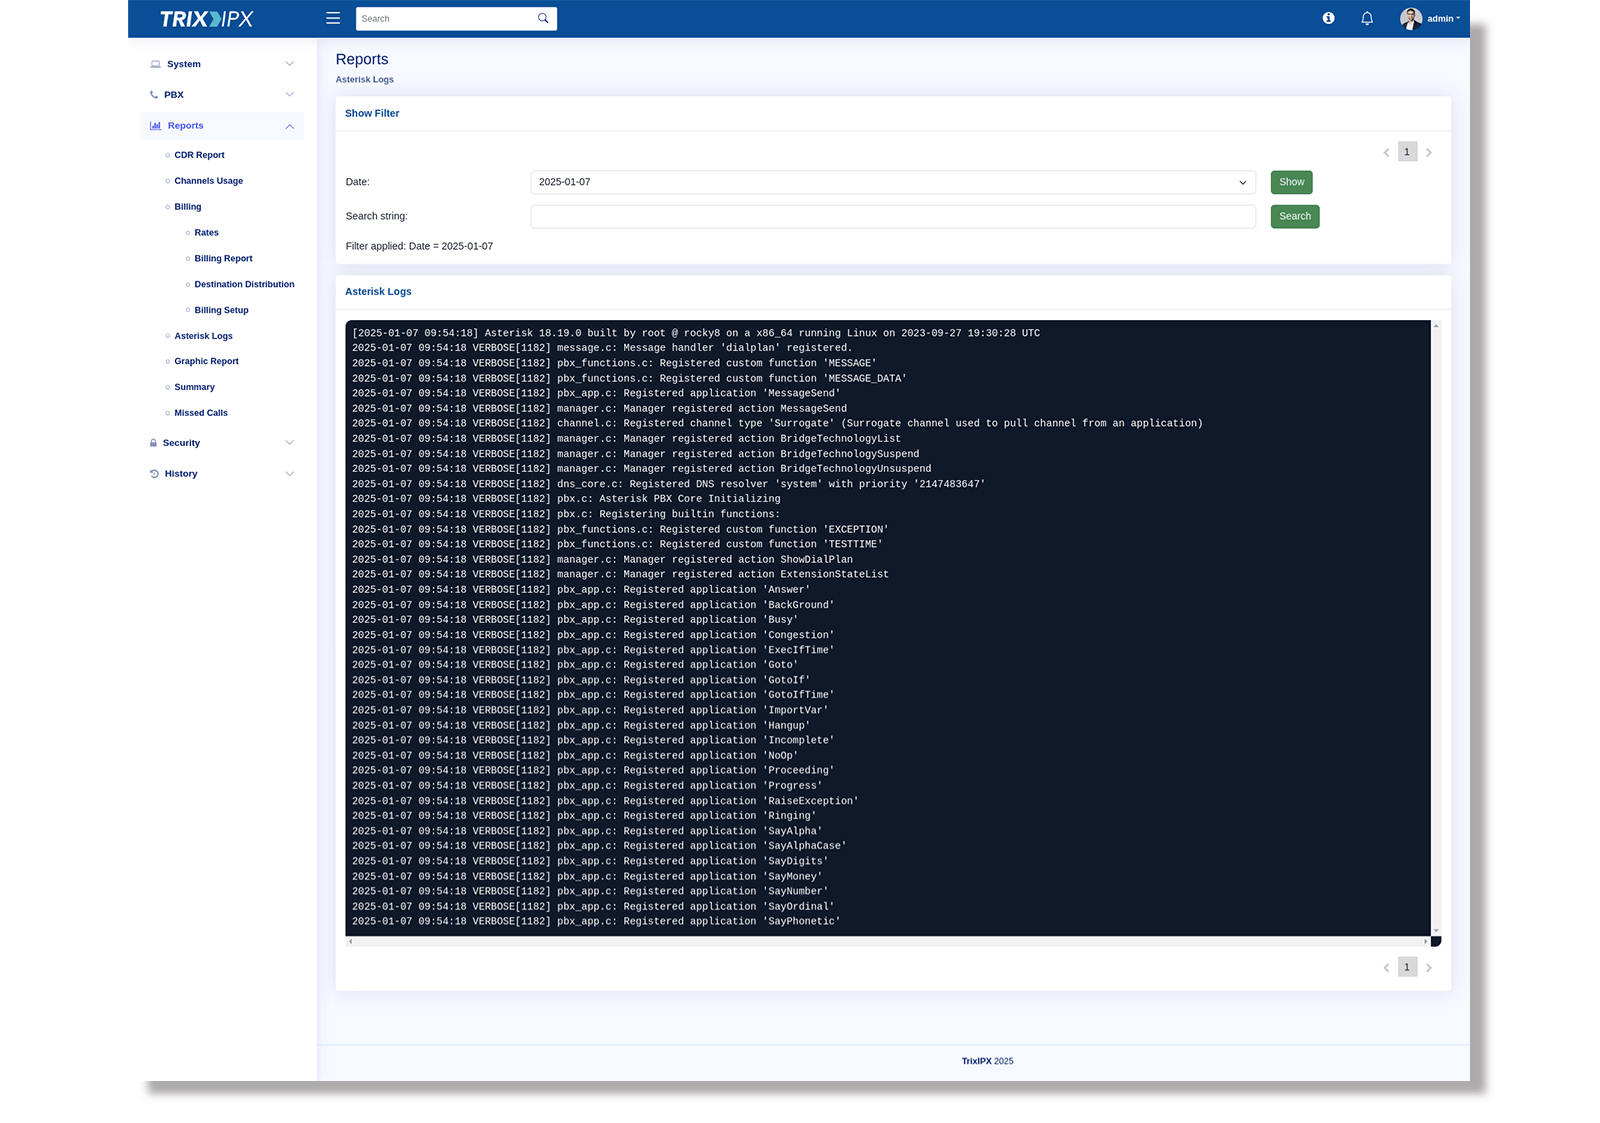Open CDR Report page
The height and width of the screenshot is (1123, 1600).
(x=199, y=155)
